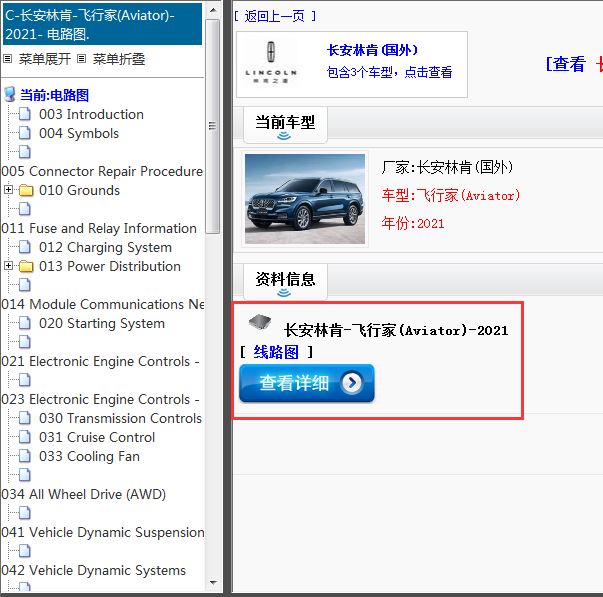Click page icon above 041 Vehicle Dynamic Suspension
Viewport: 603px width, 597px height.
[x=25, y=513]
